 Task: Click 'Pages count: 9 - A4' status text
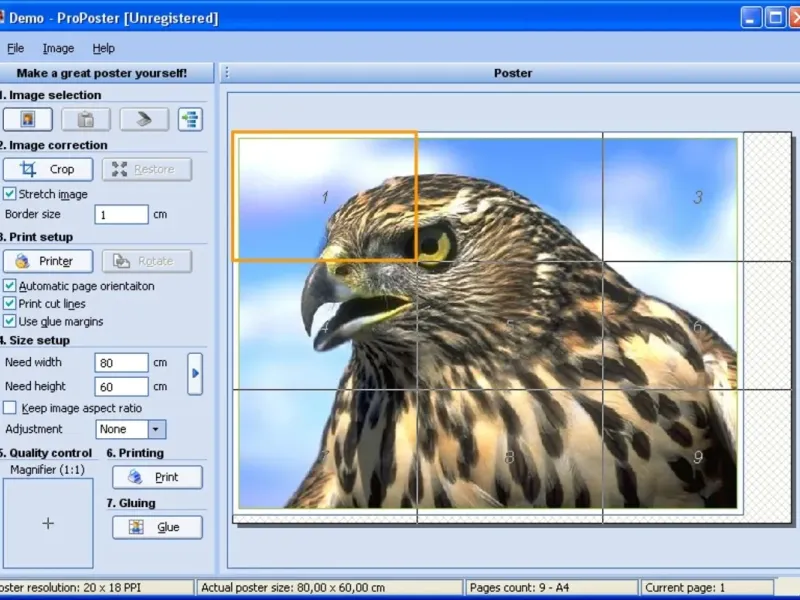[x=519, y=588]
